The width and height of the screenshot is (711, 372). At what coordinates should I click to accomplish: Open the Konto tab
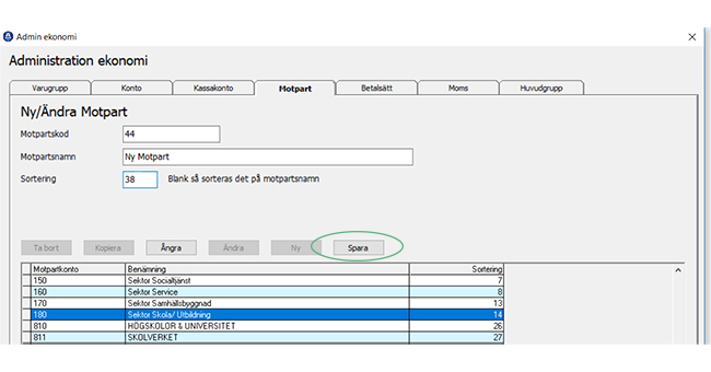pyautogui.click(x=131, y=88)
